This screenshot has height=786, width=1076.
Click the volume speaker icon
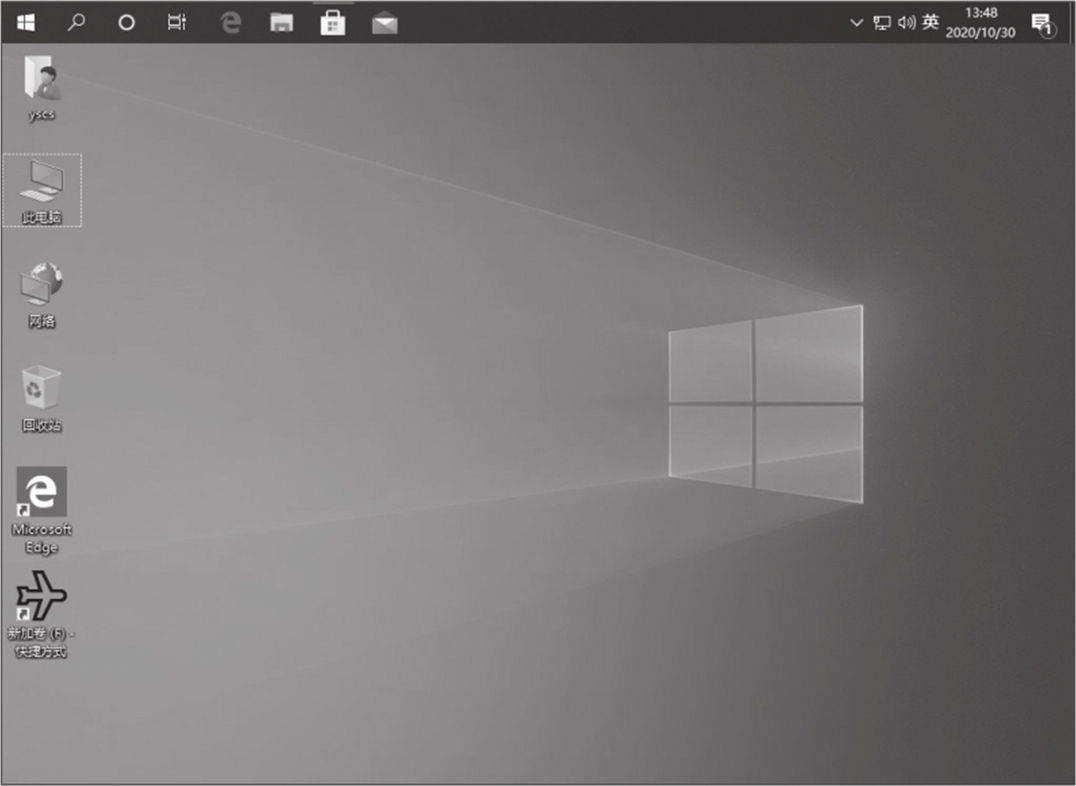(907, 23)
